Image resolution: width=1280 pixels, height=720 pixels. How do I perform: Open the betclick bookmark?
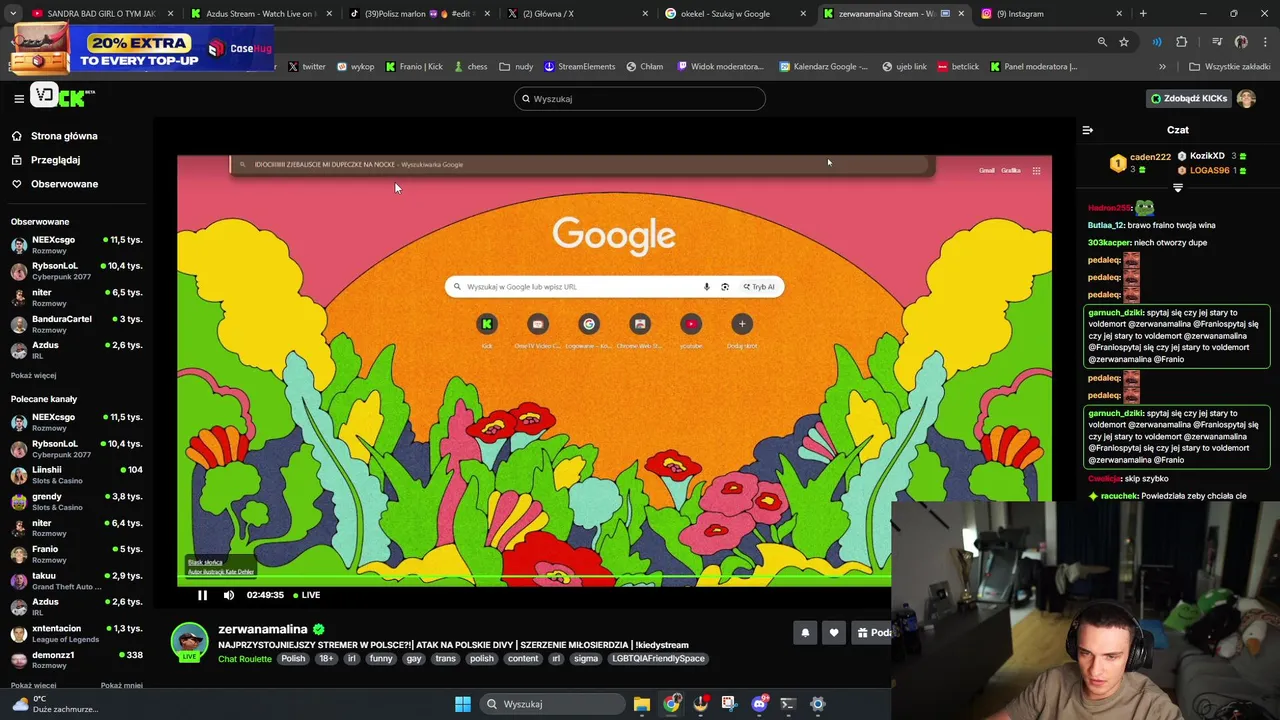click(958, 67)
